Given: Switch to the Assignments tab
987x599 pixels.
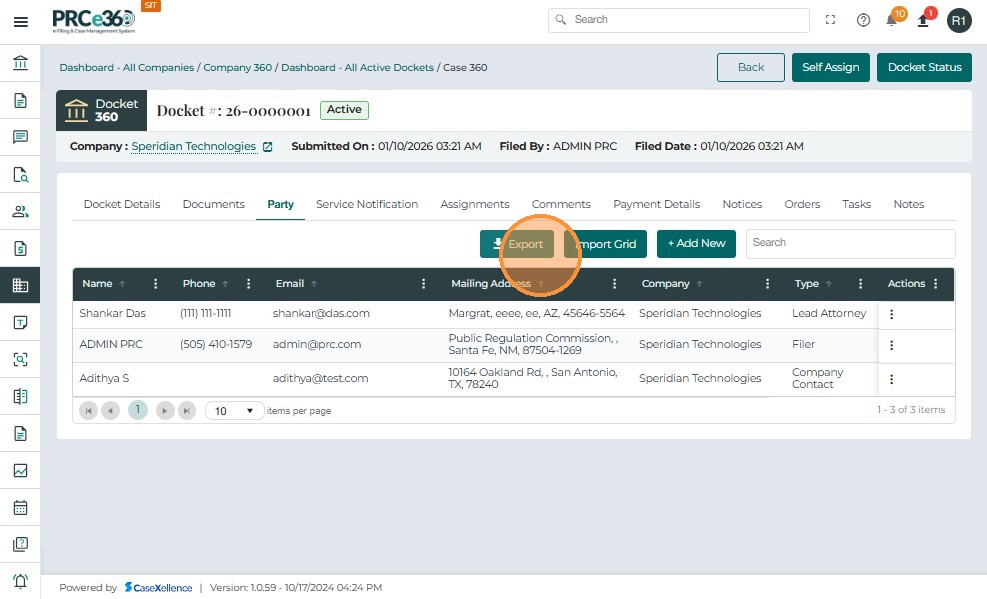Looking at the screenshot, I should click(475, 204).
